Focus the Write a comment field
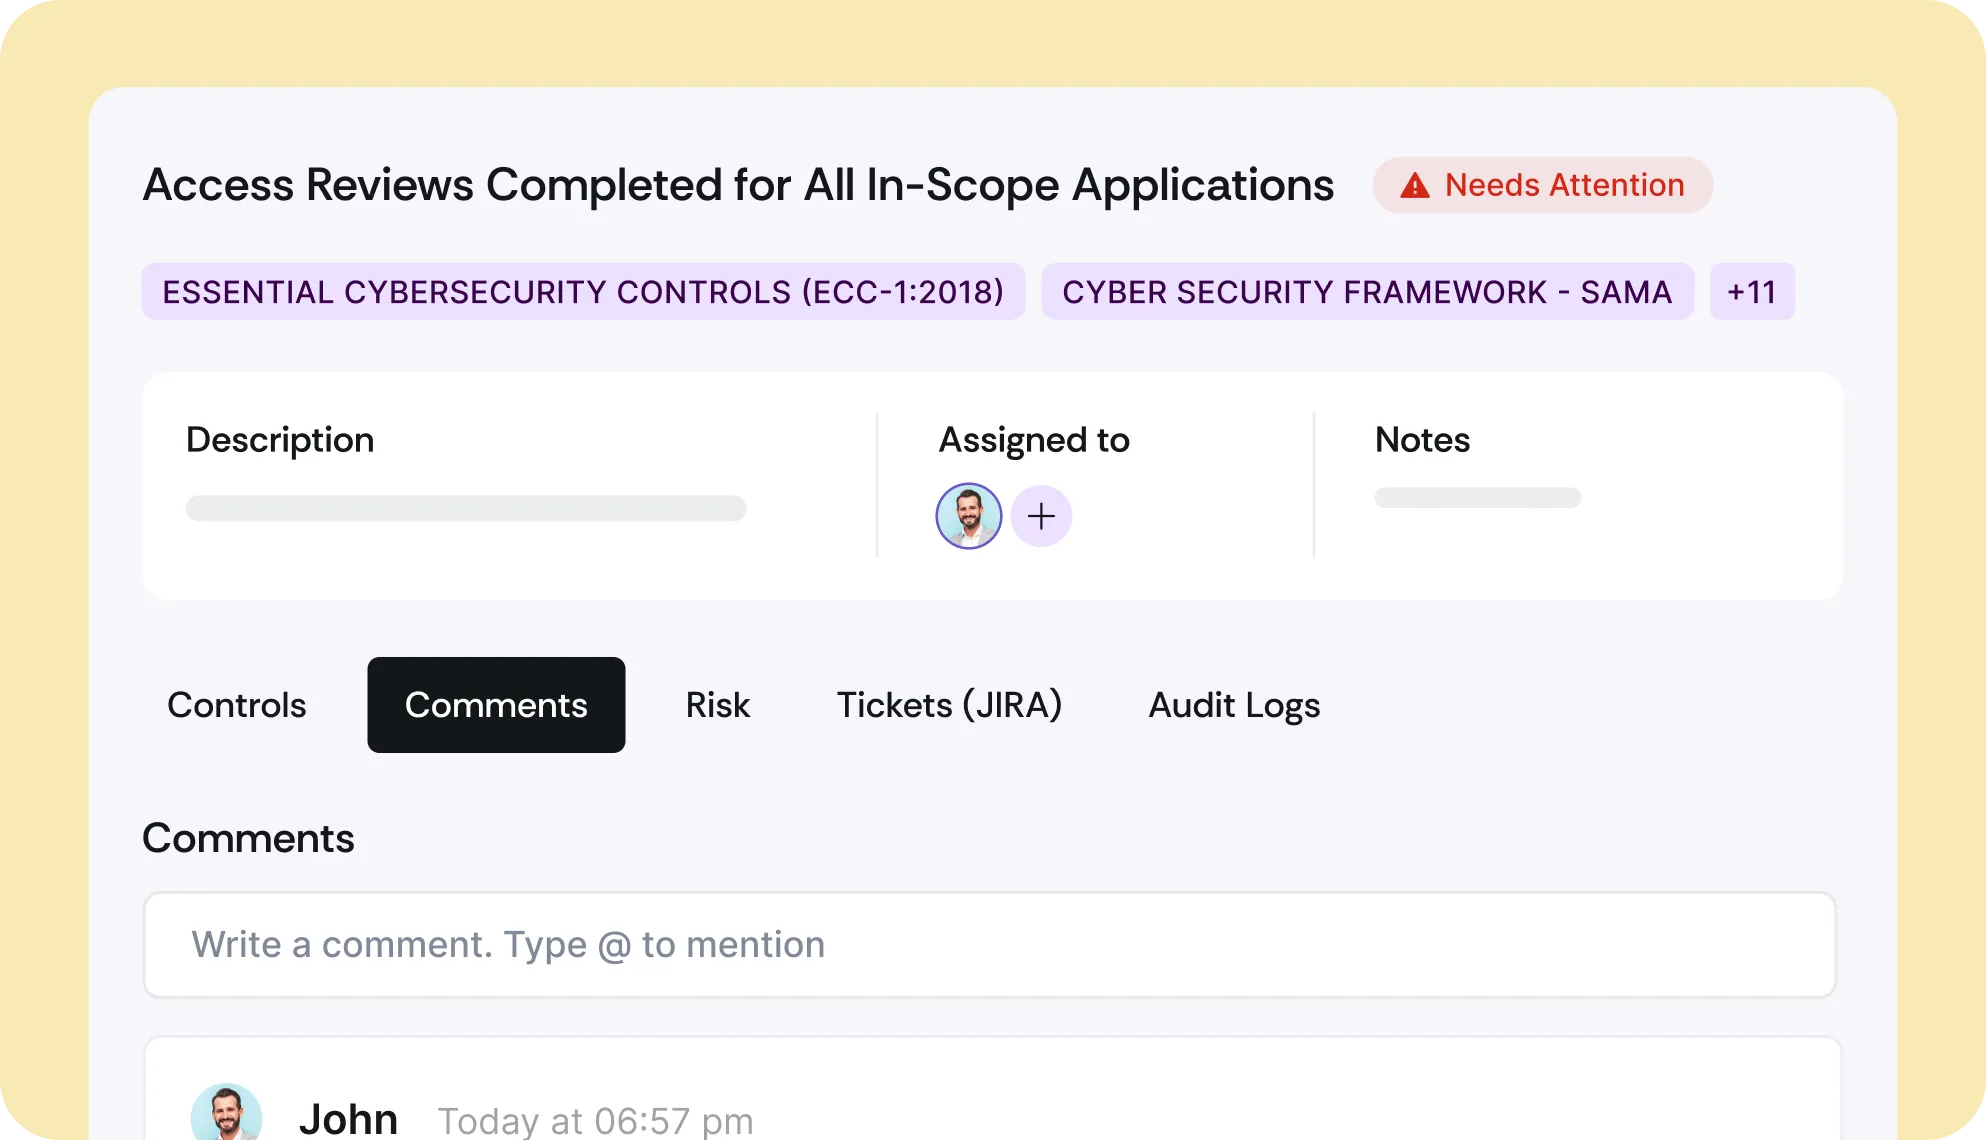This screenshot has width=1986, height=1140. 989,945
